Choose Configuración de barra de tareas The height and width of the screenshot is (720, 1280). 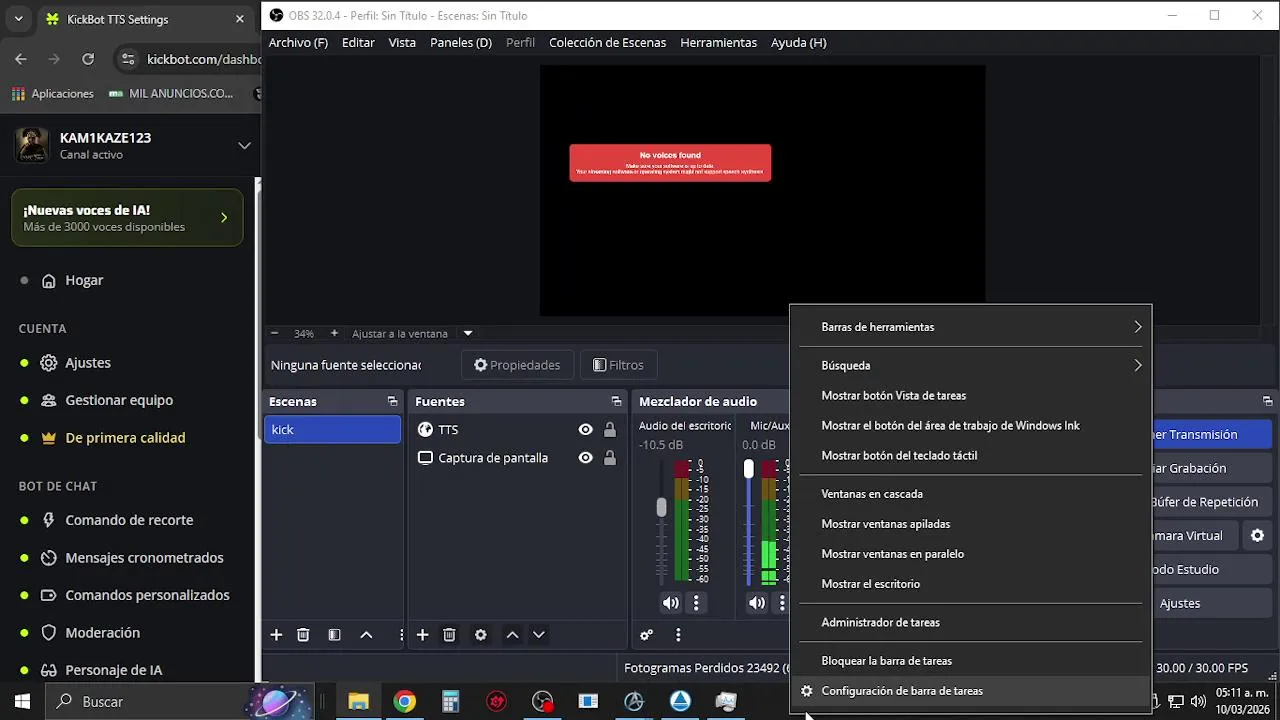click(x=970, y=691)
